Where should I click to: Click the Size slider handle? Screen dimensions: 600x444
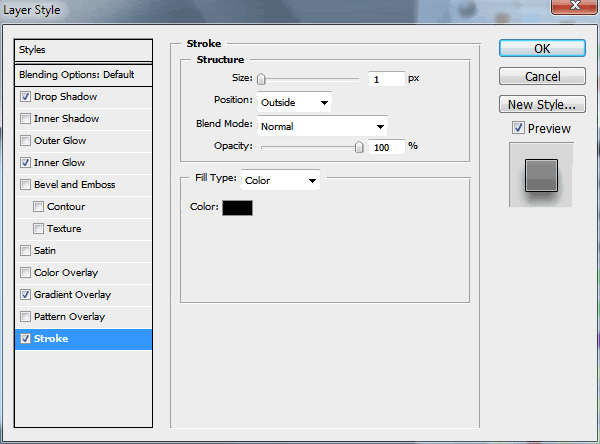261,79
